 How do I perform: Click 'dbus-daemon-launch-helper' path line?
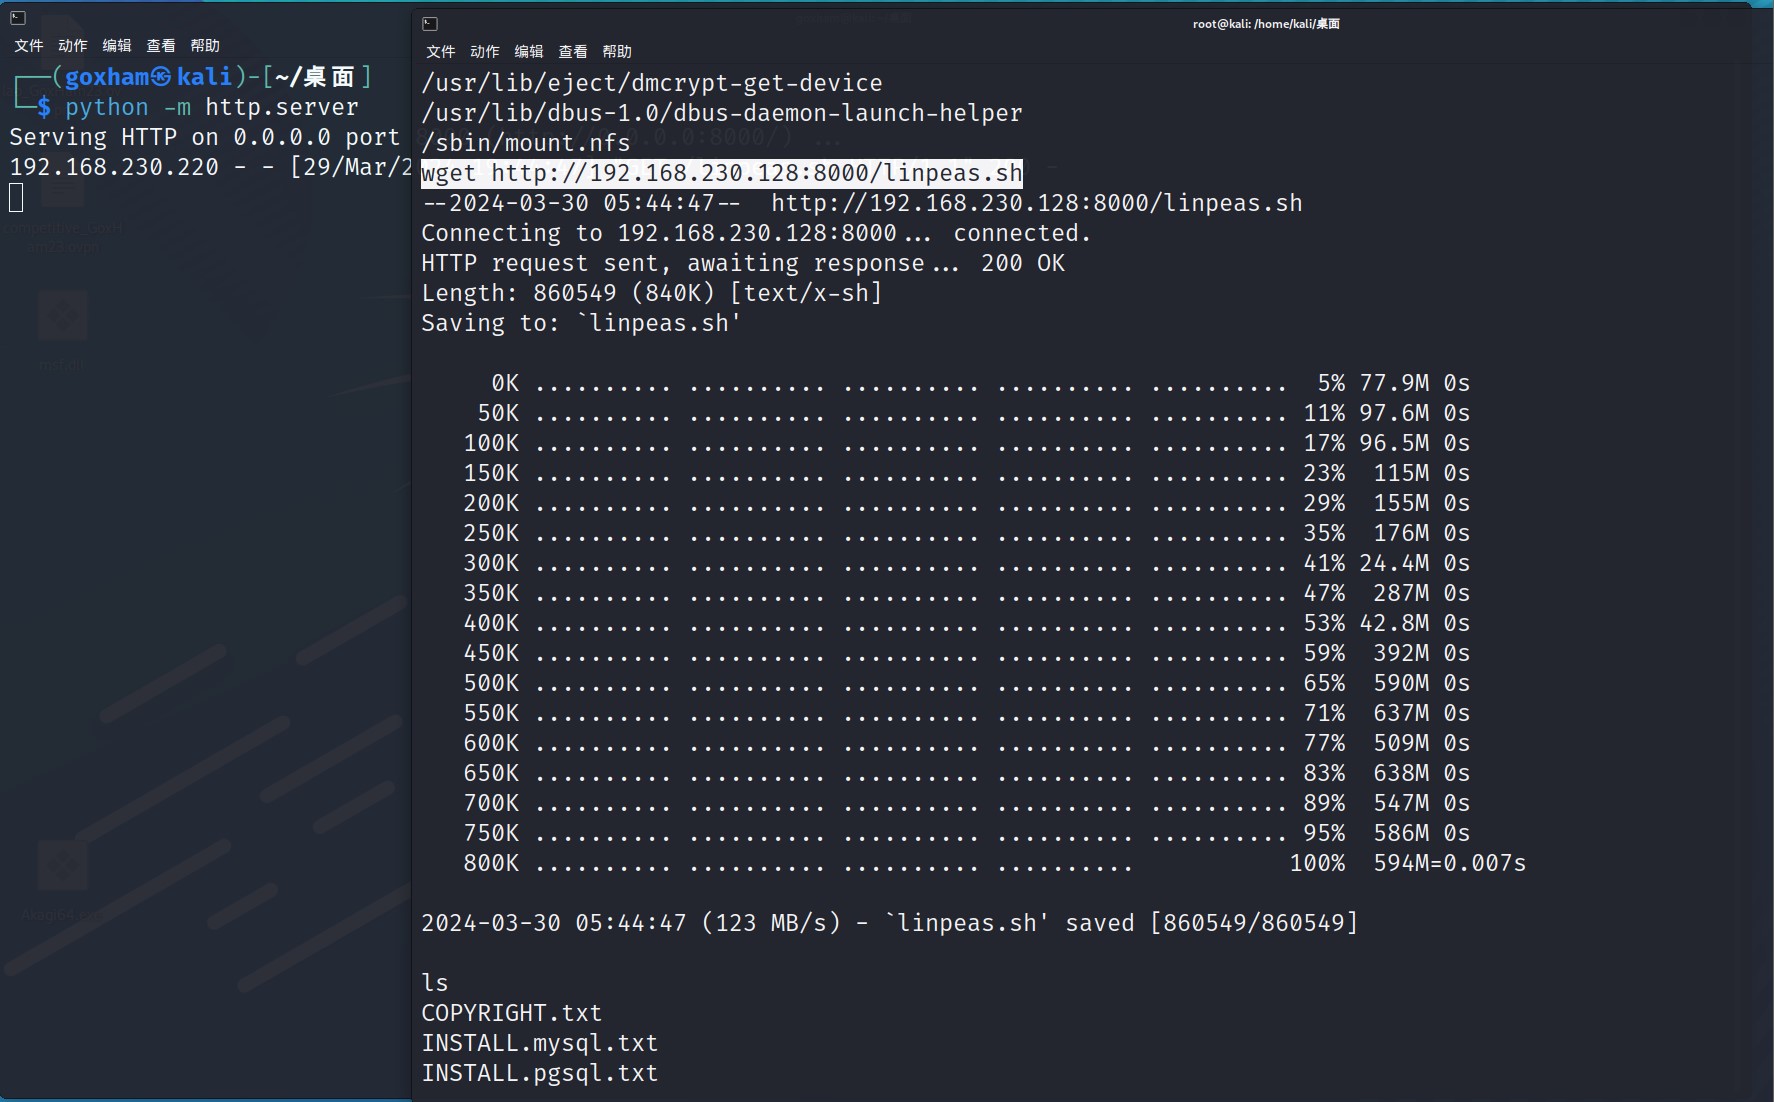coord(722,113)
